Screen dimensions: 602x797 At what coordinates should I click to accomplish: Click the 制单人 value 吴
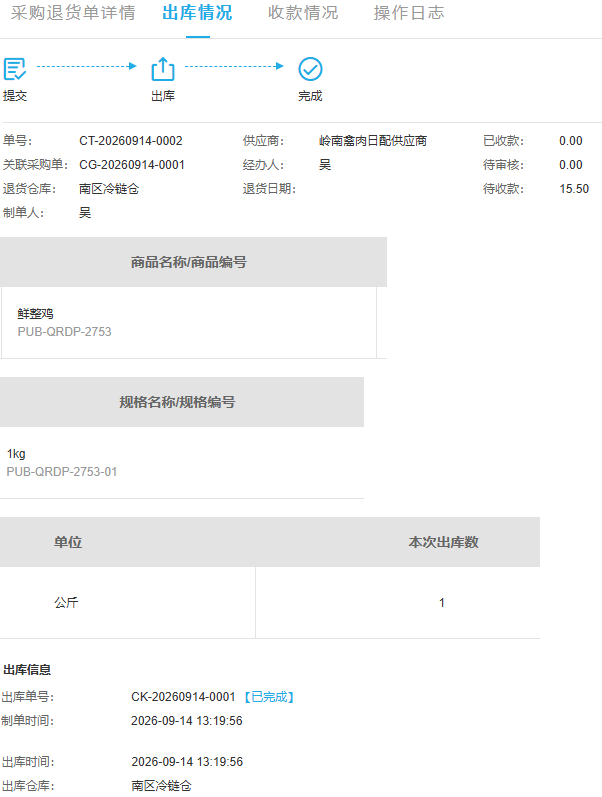[85, 212]
